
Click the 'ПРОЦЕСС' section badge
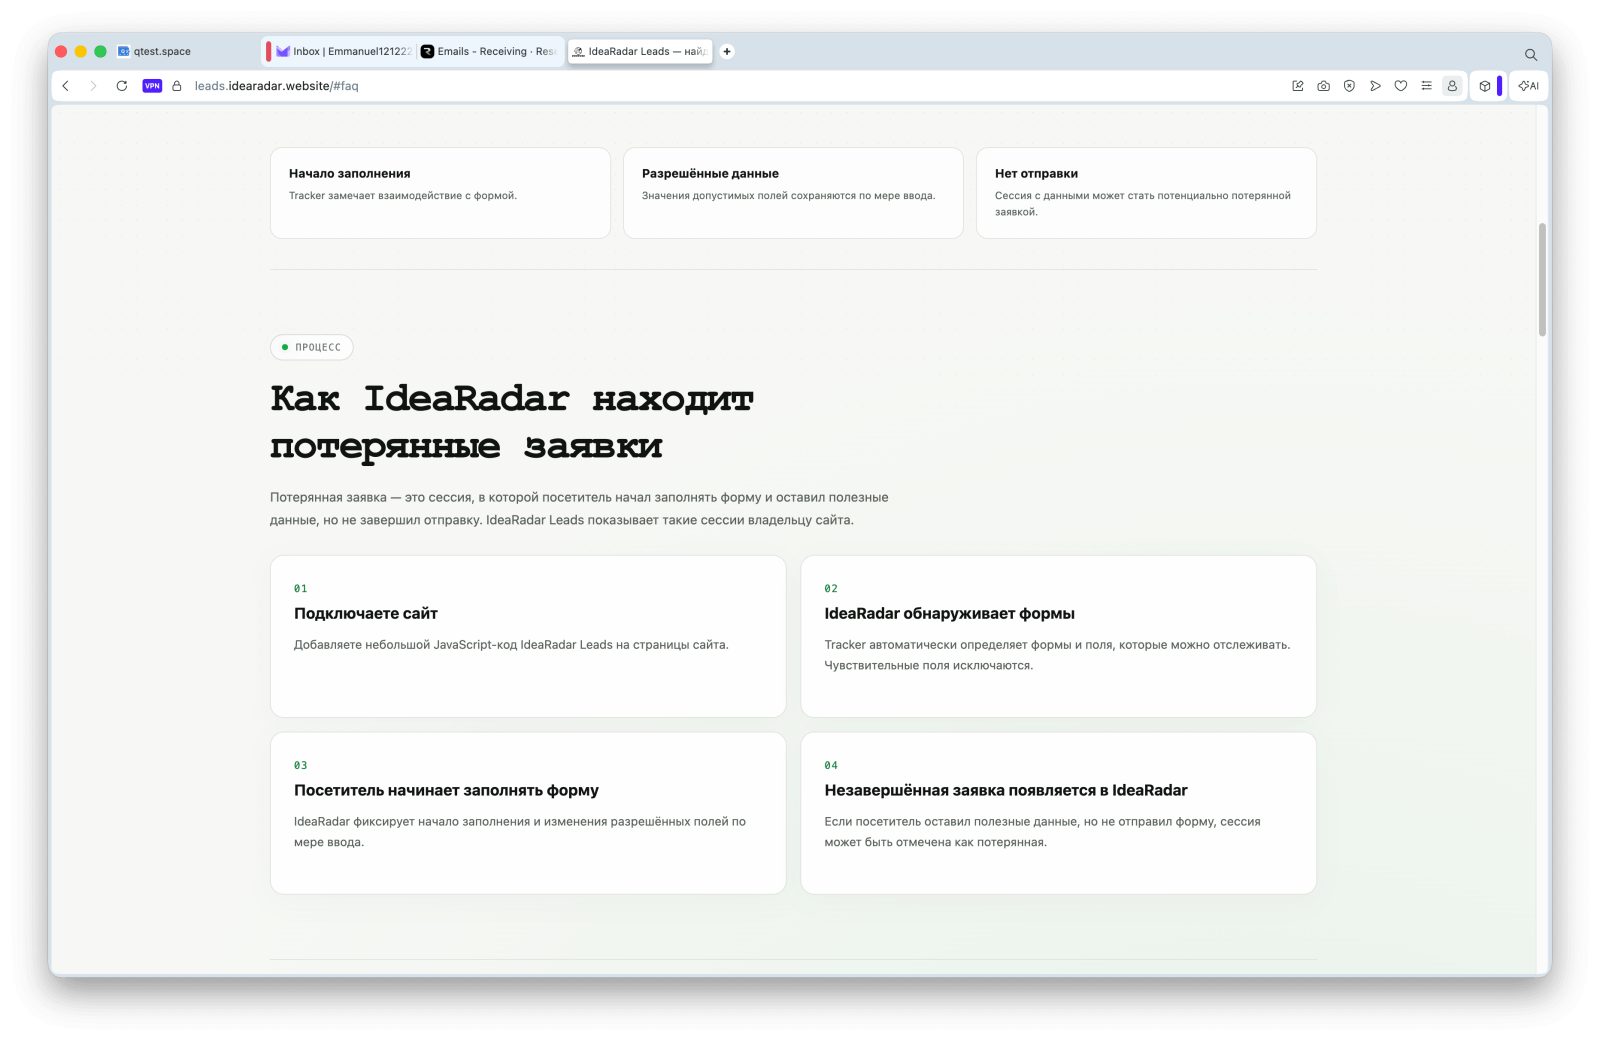tap(311, 347)
